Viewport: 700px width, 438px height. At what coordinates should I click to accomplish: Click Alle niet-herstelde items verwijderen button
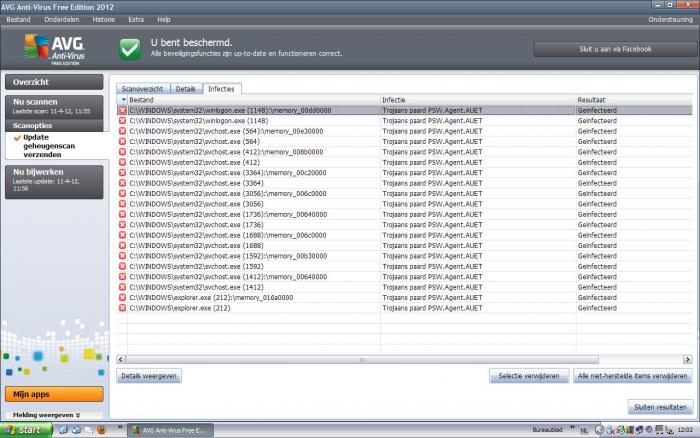click(x=633, y=376)
